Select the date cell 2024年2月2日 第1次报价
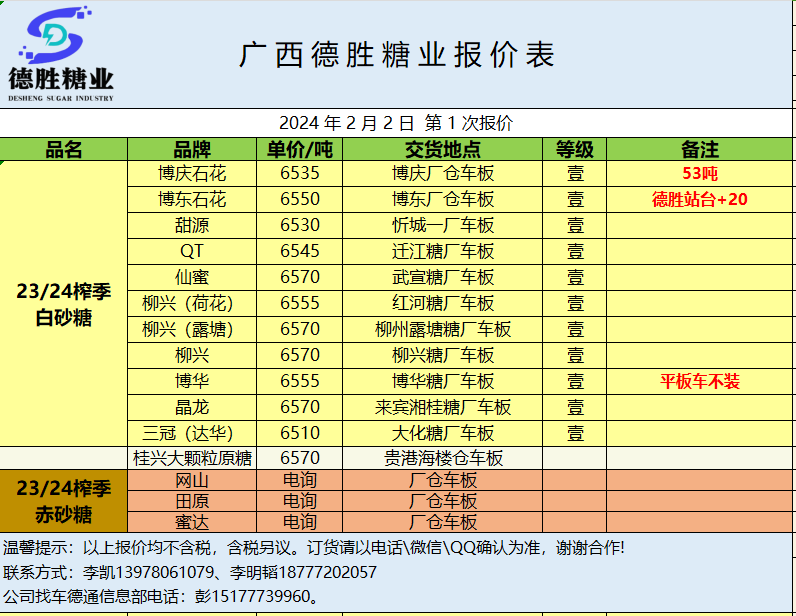The height and width of the screenshot is (616, 796). click(396, 123)
